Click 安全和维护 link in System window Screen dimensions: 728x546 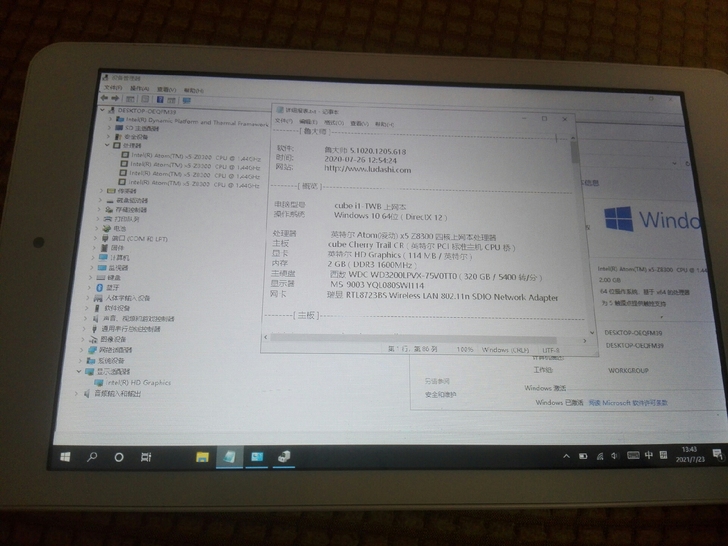click(440, 395)
